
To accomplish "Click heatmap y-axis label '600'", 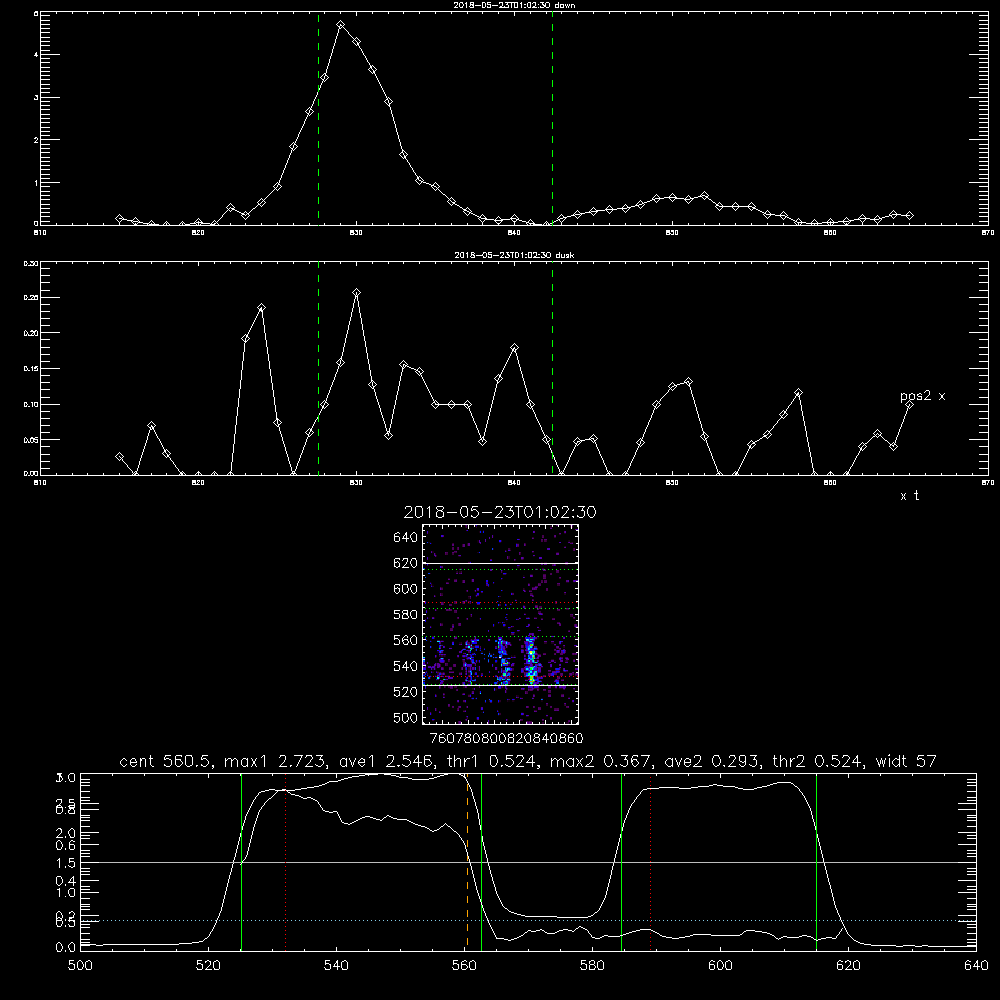I will coord(406,589).
